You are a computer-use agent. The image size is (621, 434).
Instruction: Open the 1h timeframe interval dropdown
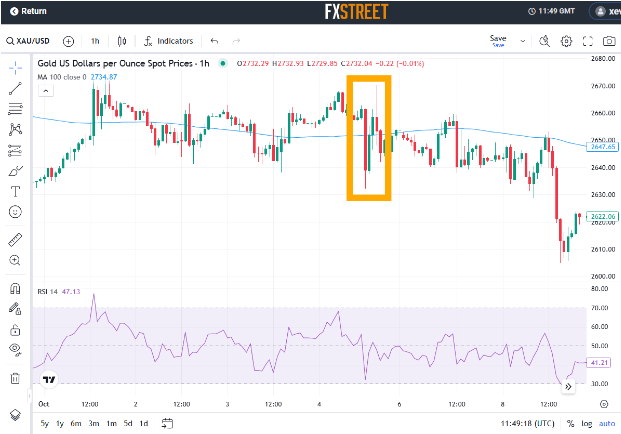coord(95,41)
